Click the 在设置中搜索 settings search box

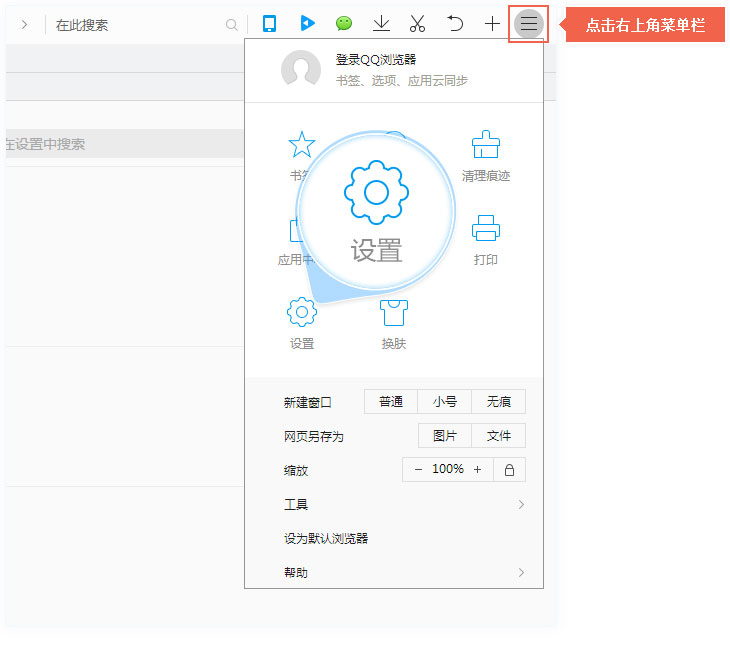[x=125, y=144]
